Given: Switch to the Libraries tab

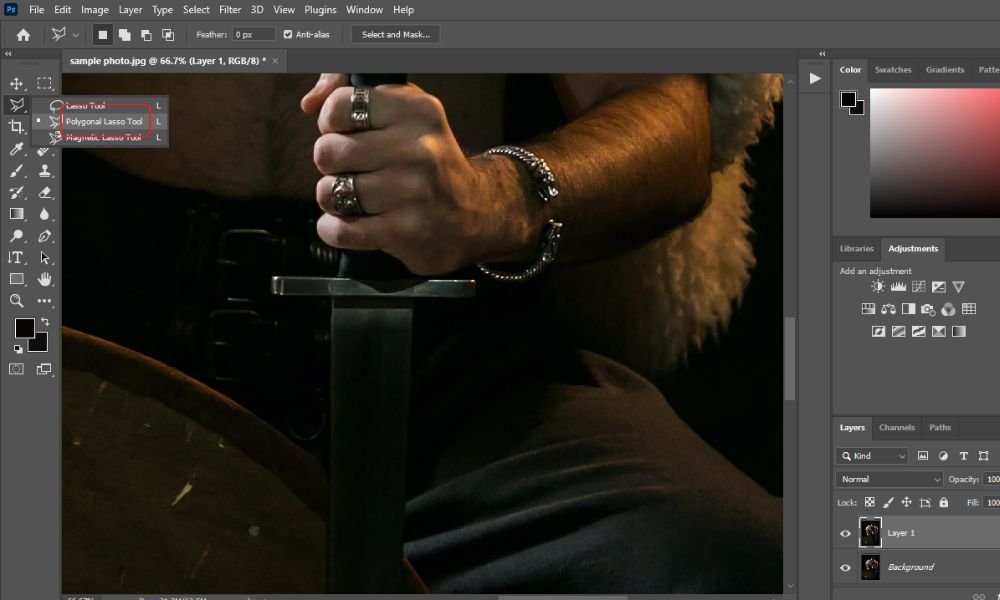Looking at the screenshot, I should pos(857,249).
